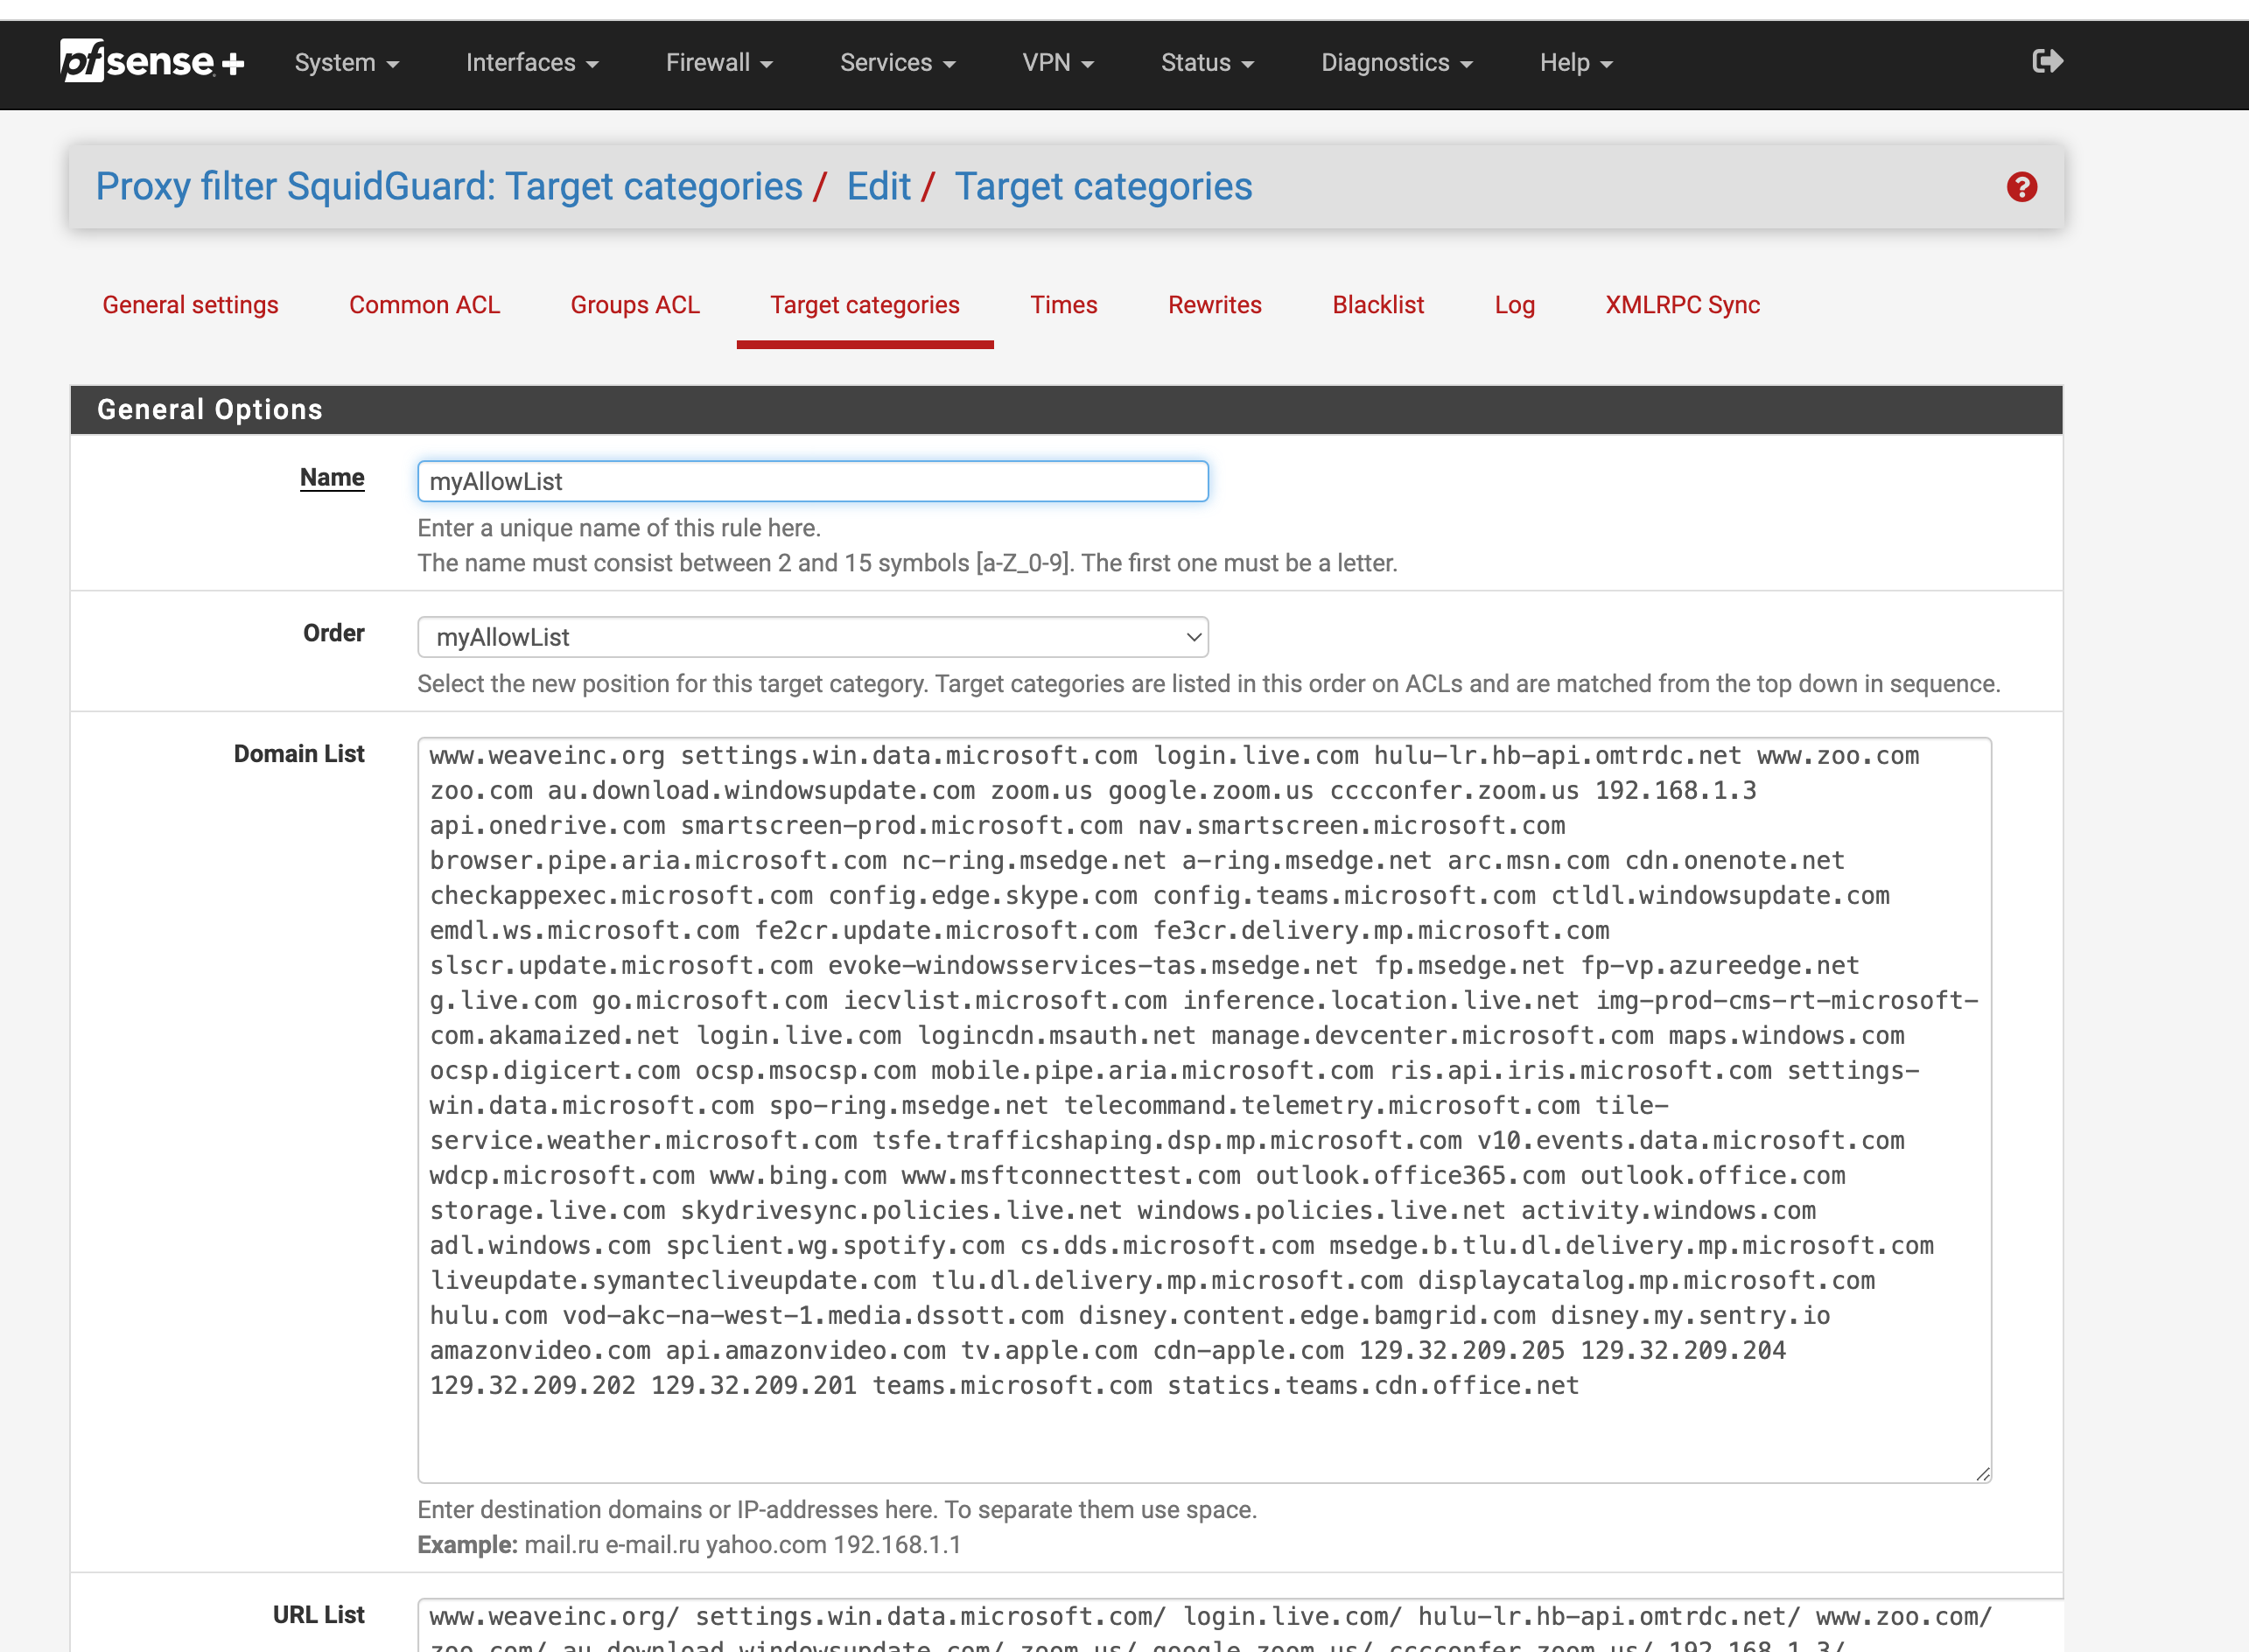Click the General Options section header

click(1066, 410)
